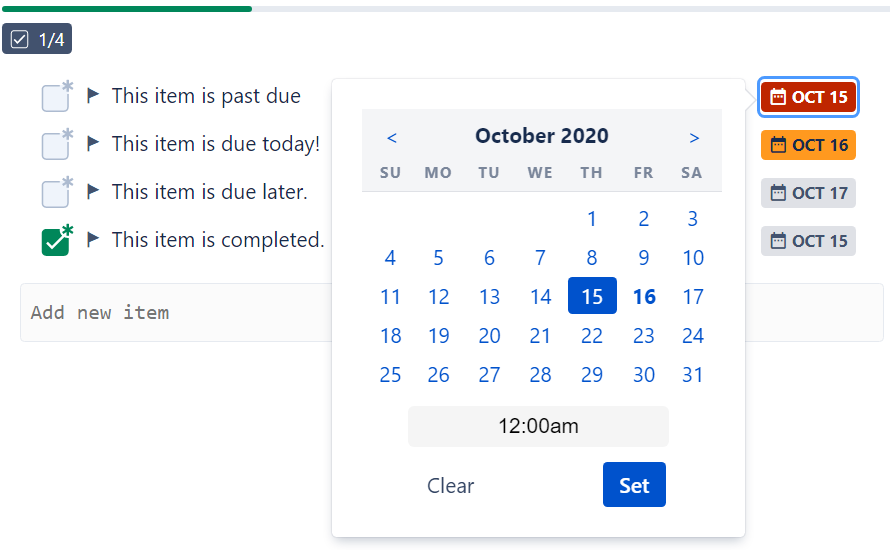Go to previous month in calendar
890x550 pixels.
click(392, 137)
